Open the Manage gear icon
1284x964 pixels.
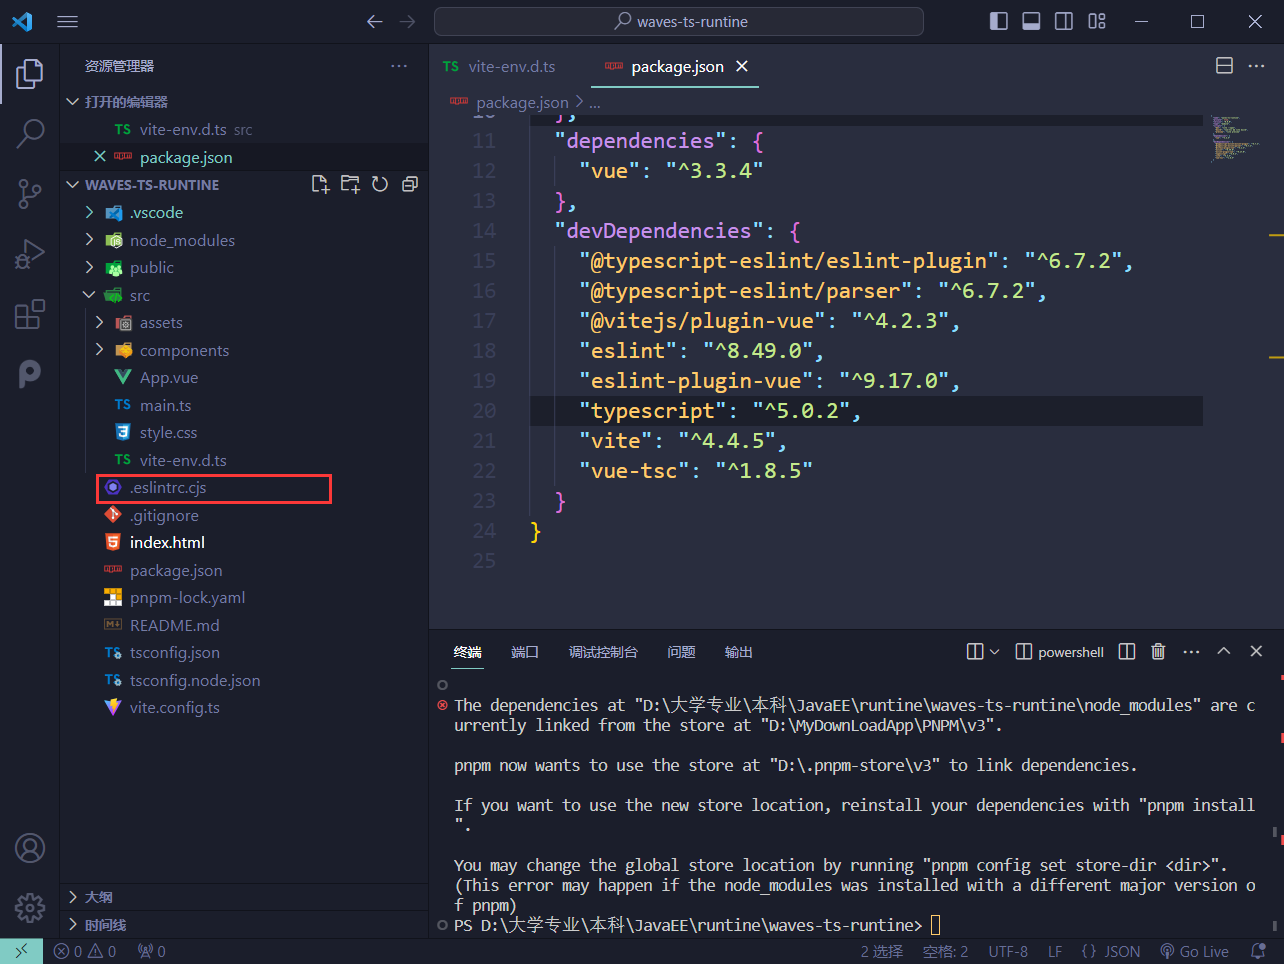pyautogui.click(x=30, y=907)
